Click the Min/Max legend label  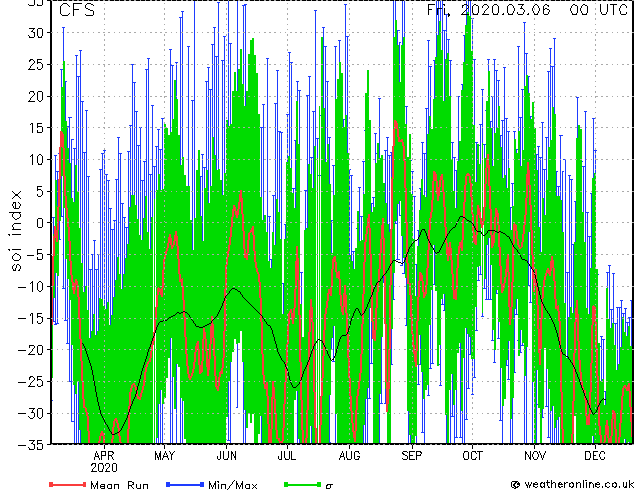[233, 485]
